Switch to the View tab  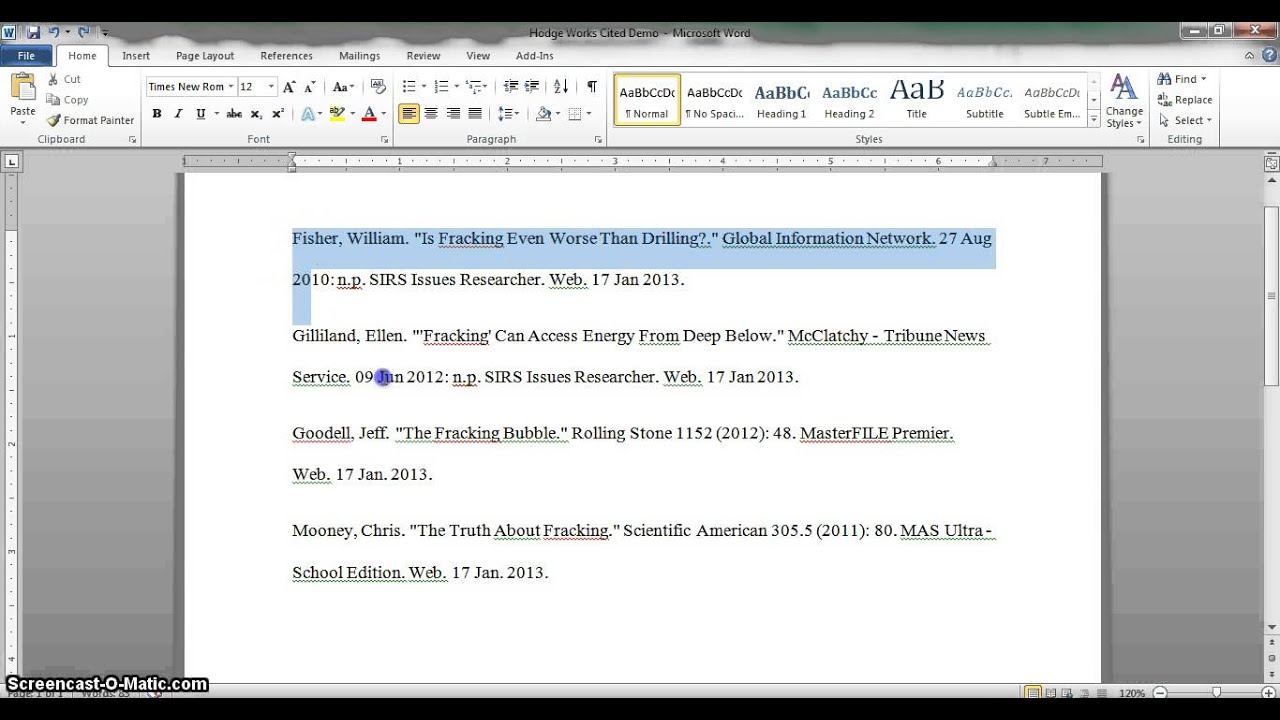tap(478, 56)
